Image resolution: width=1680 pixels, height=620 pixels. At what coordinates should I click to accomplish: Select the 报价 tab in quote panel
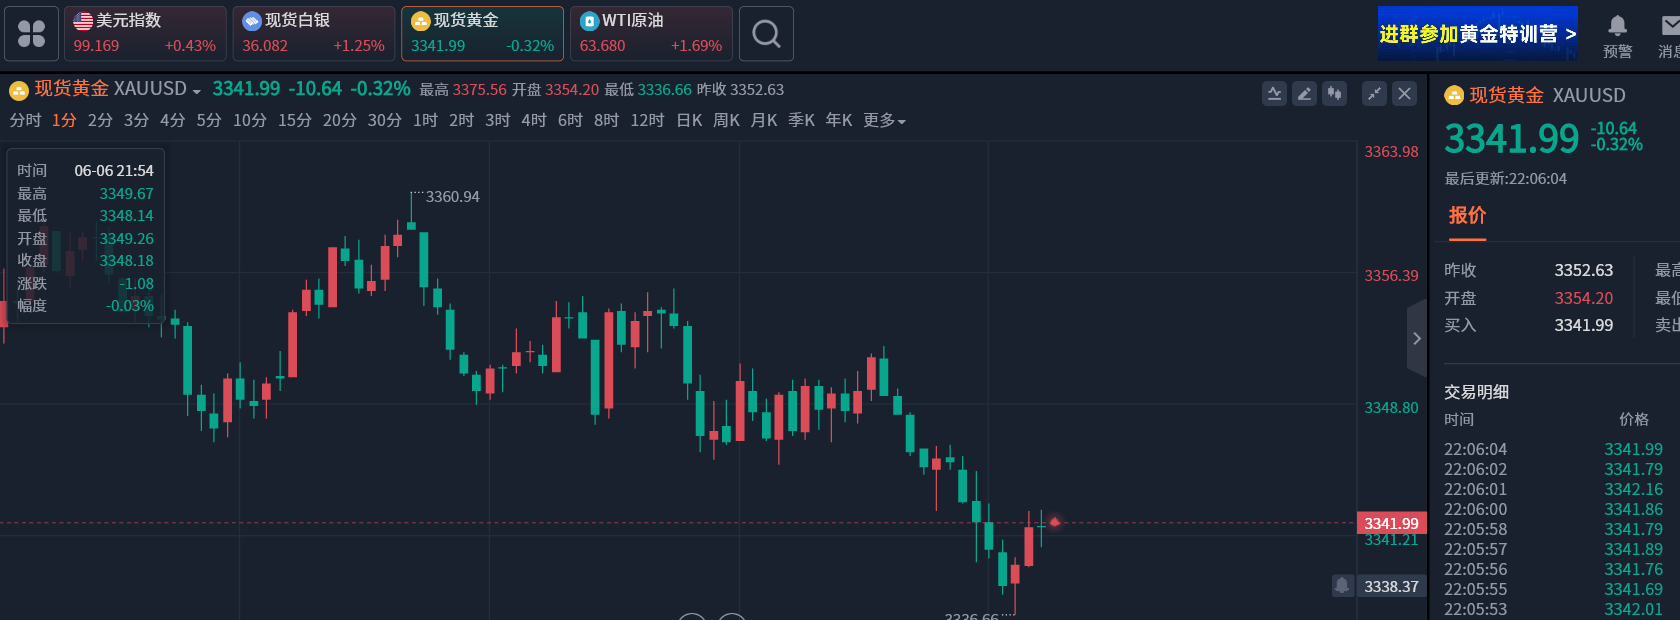[1467, 216]
